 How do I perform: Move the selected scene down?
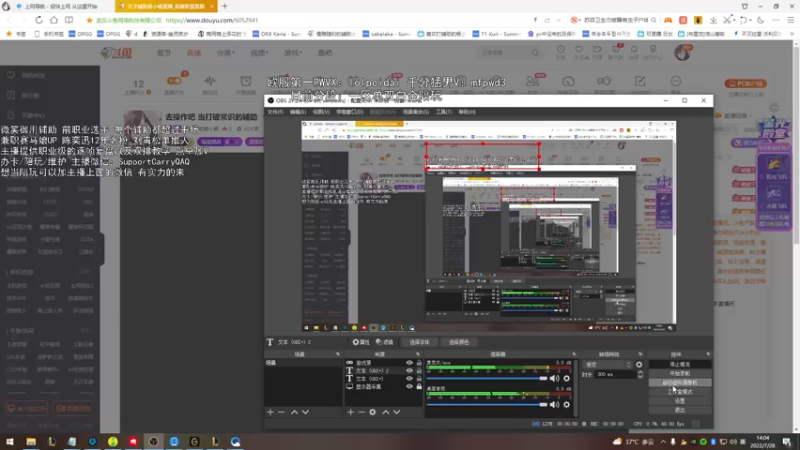point(305,412)
